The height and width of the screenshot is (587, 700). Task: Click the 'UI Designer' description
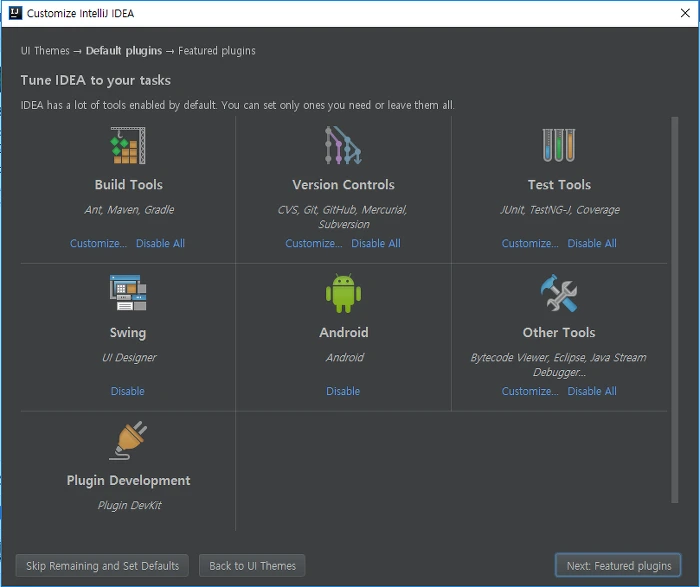click(x=129, y=358)
